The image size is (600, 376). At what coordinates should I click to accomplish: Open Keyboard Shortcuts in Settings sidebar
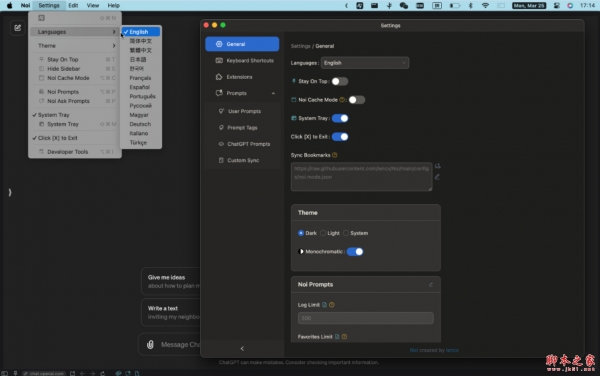click(242, 60)
